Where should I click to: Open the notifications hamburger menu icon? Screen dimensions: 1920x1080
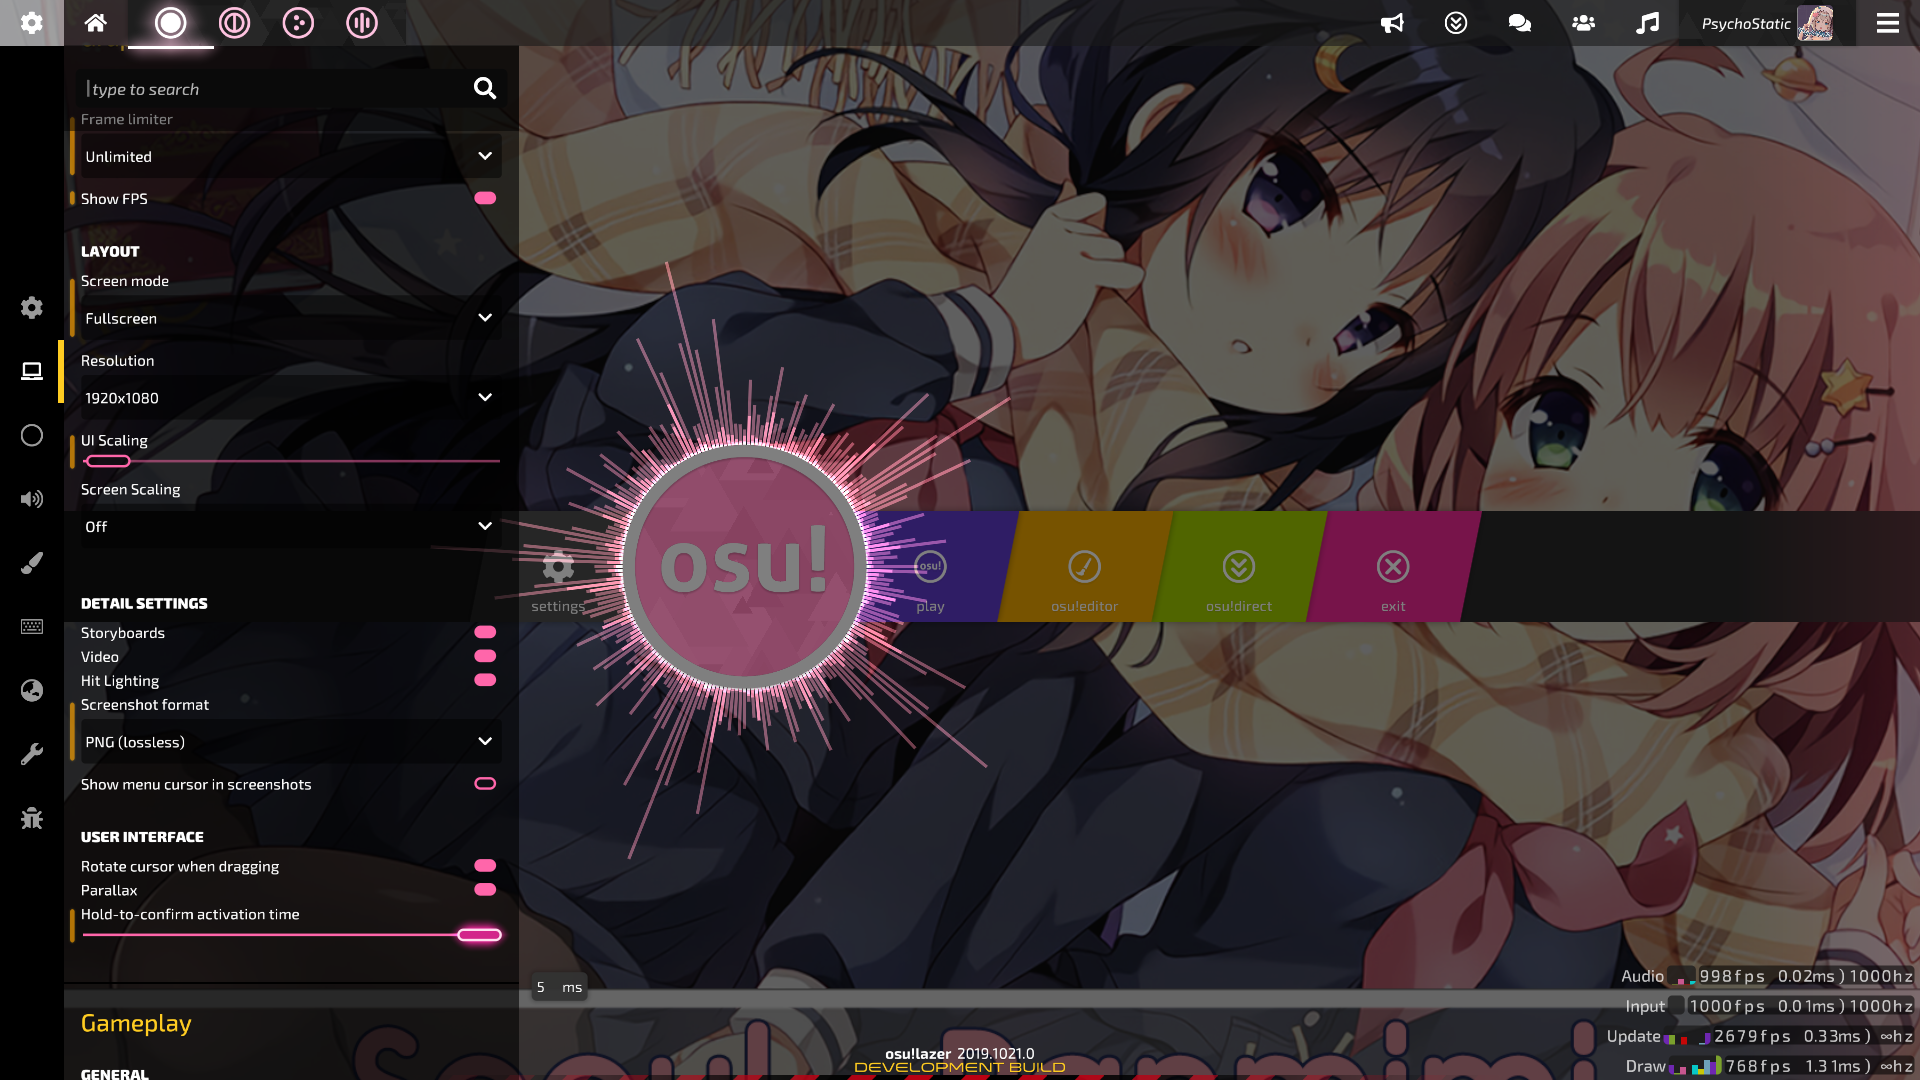point(1888,22)
